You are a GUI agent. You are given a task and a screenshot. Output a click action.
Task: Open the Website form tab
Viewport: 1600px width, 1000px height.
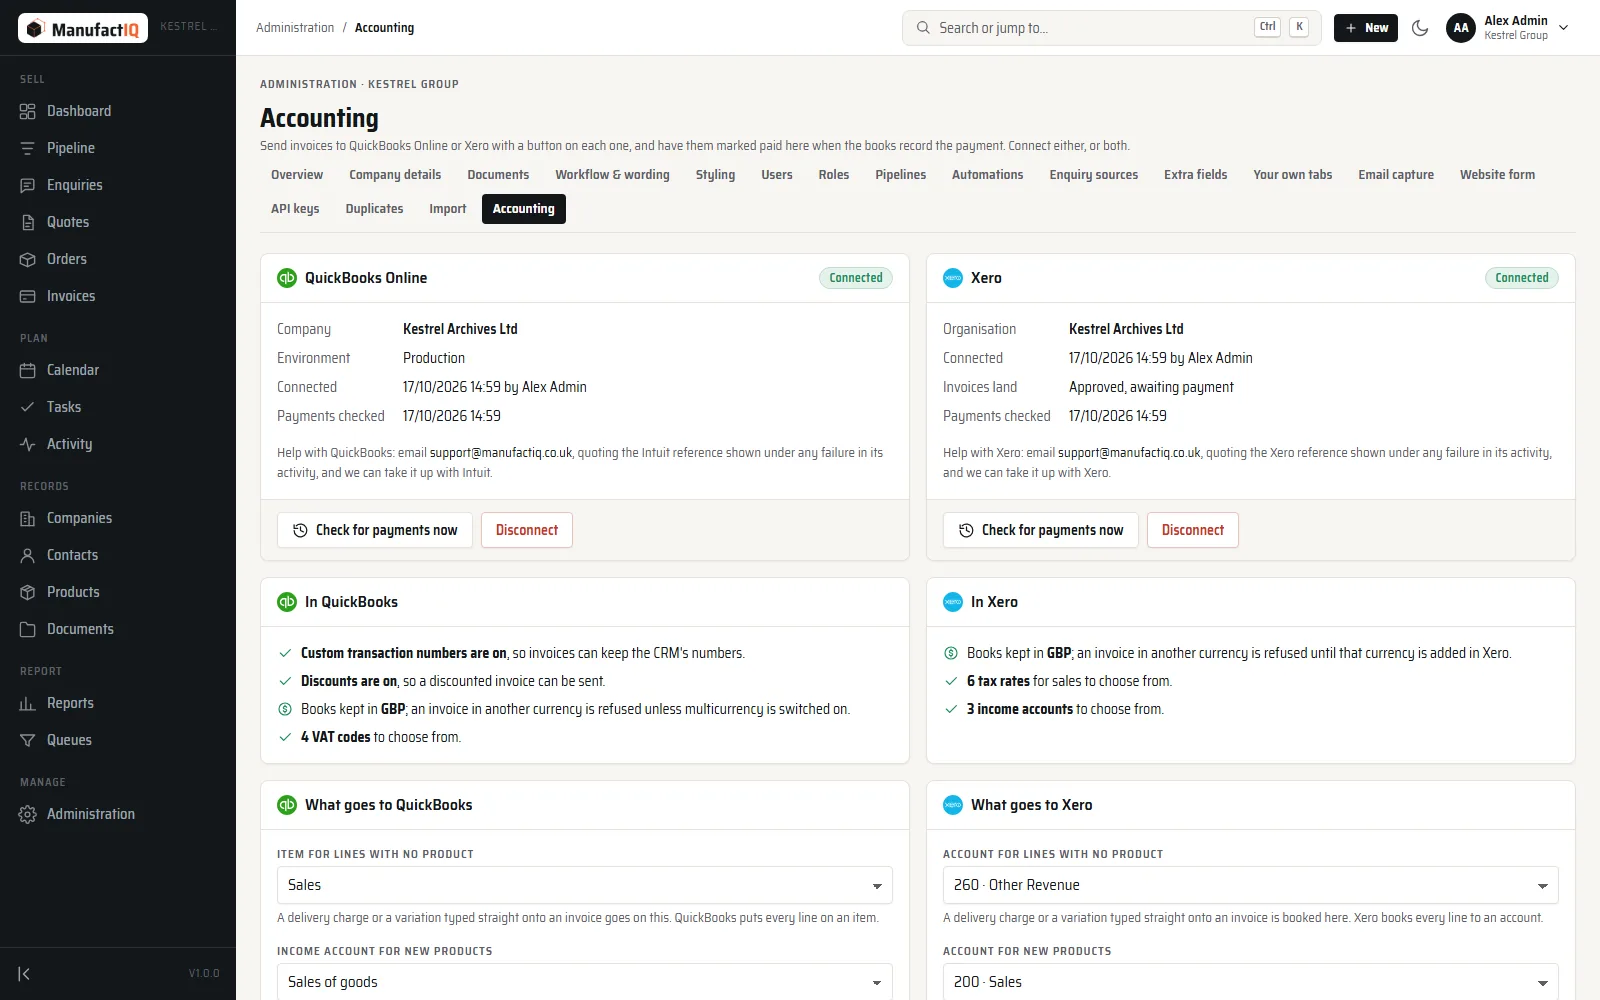1497,175
